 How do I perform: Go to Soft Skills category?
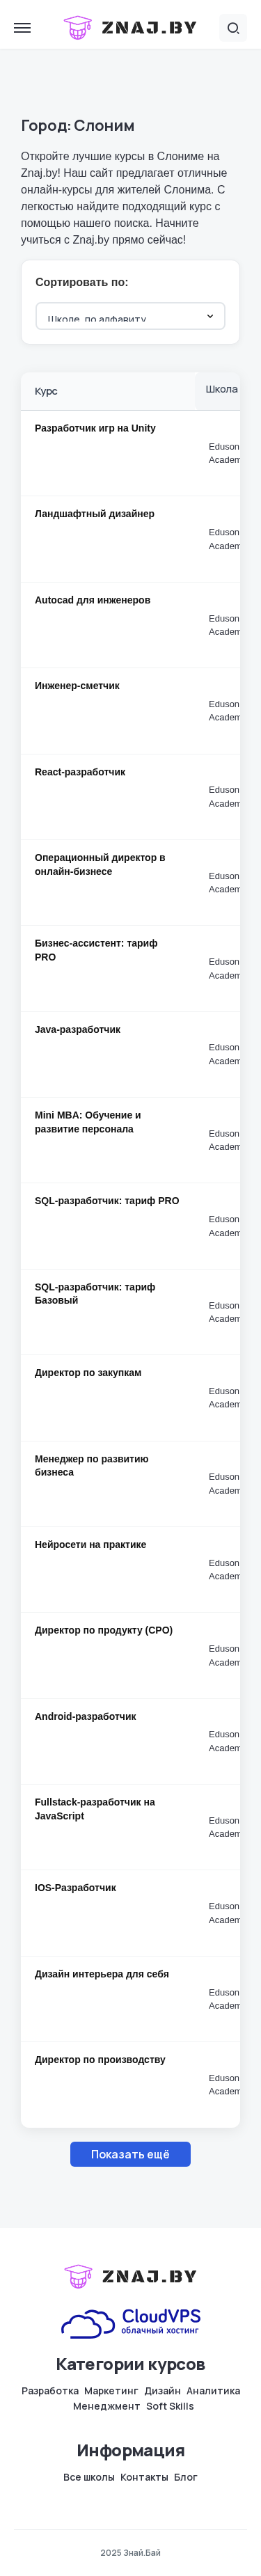[x=170, y=2406]
